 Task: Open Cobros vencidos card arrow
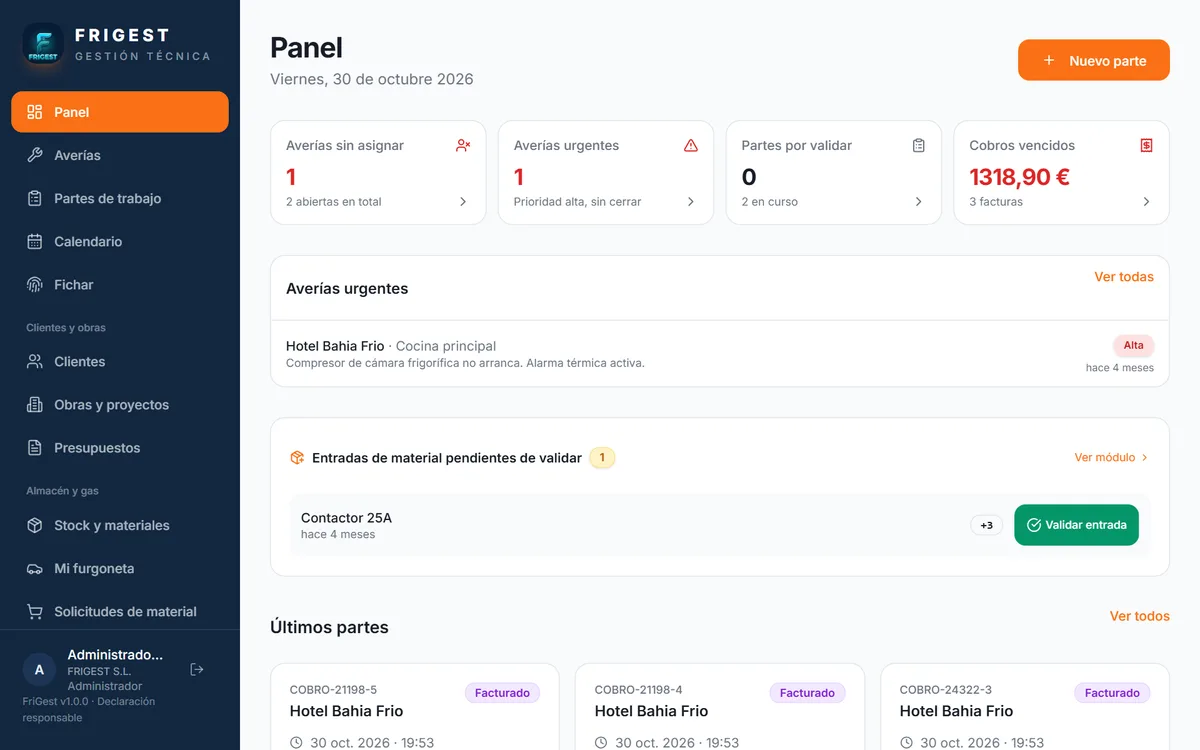point(1146,202)
